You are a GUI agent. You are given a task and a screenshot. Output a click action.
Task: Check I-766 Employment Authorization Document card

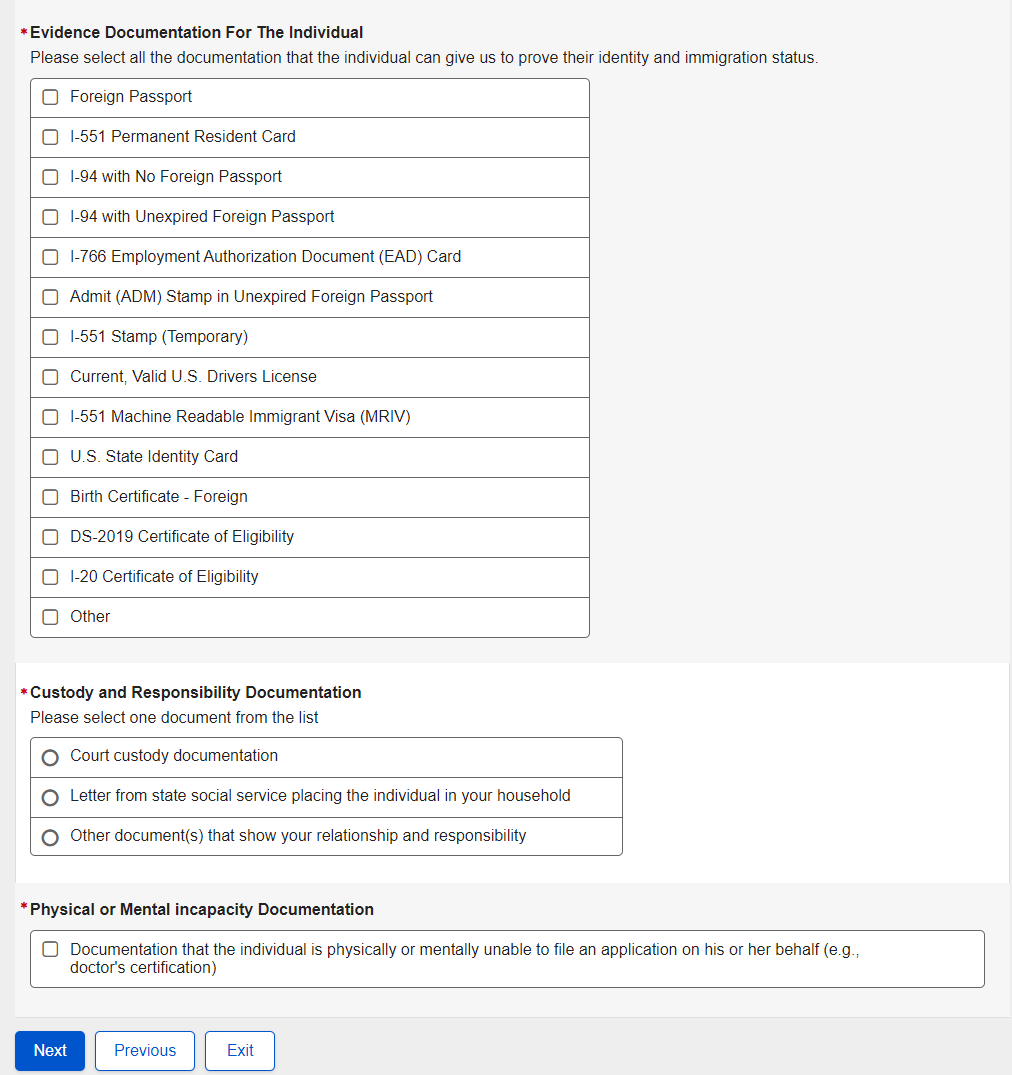coord(50,257)
